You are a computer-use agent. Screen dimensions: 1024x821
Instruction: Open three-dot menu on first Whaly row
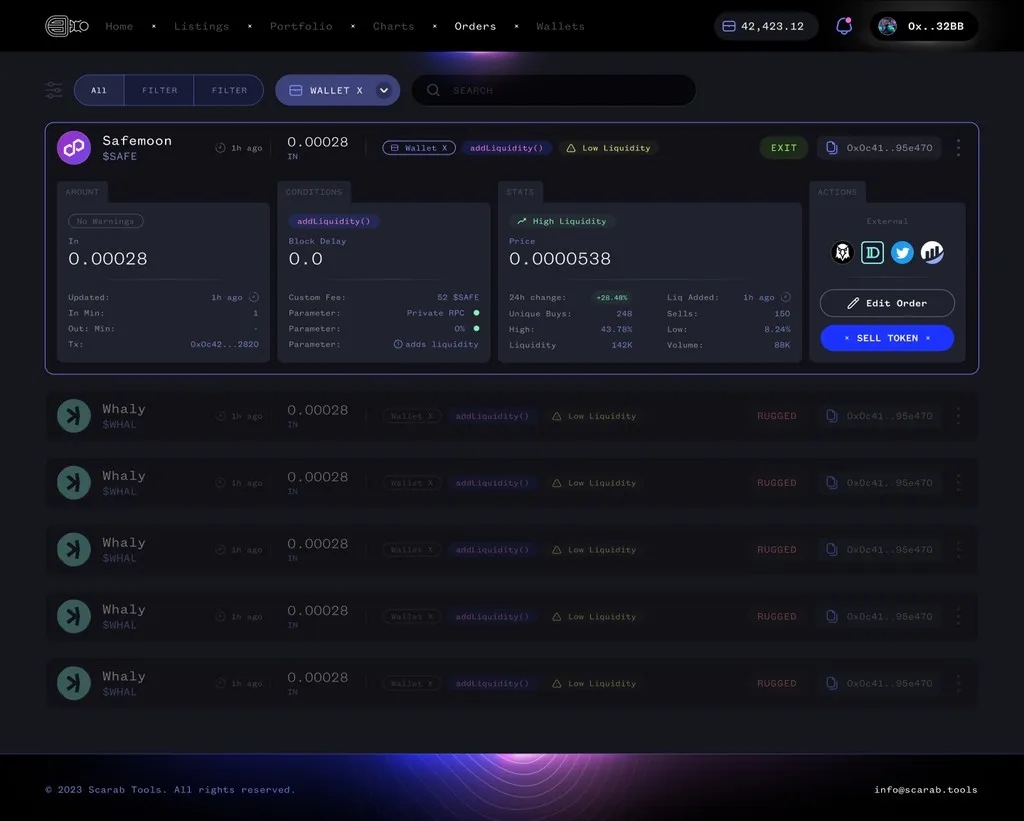click(958, 415)
